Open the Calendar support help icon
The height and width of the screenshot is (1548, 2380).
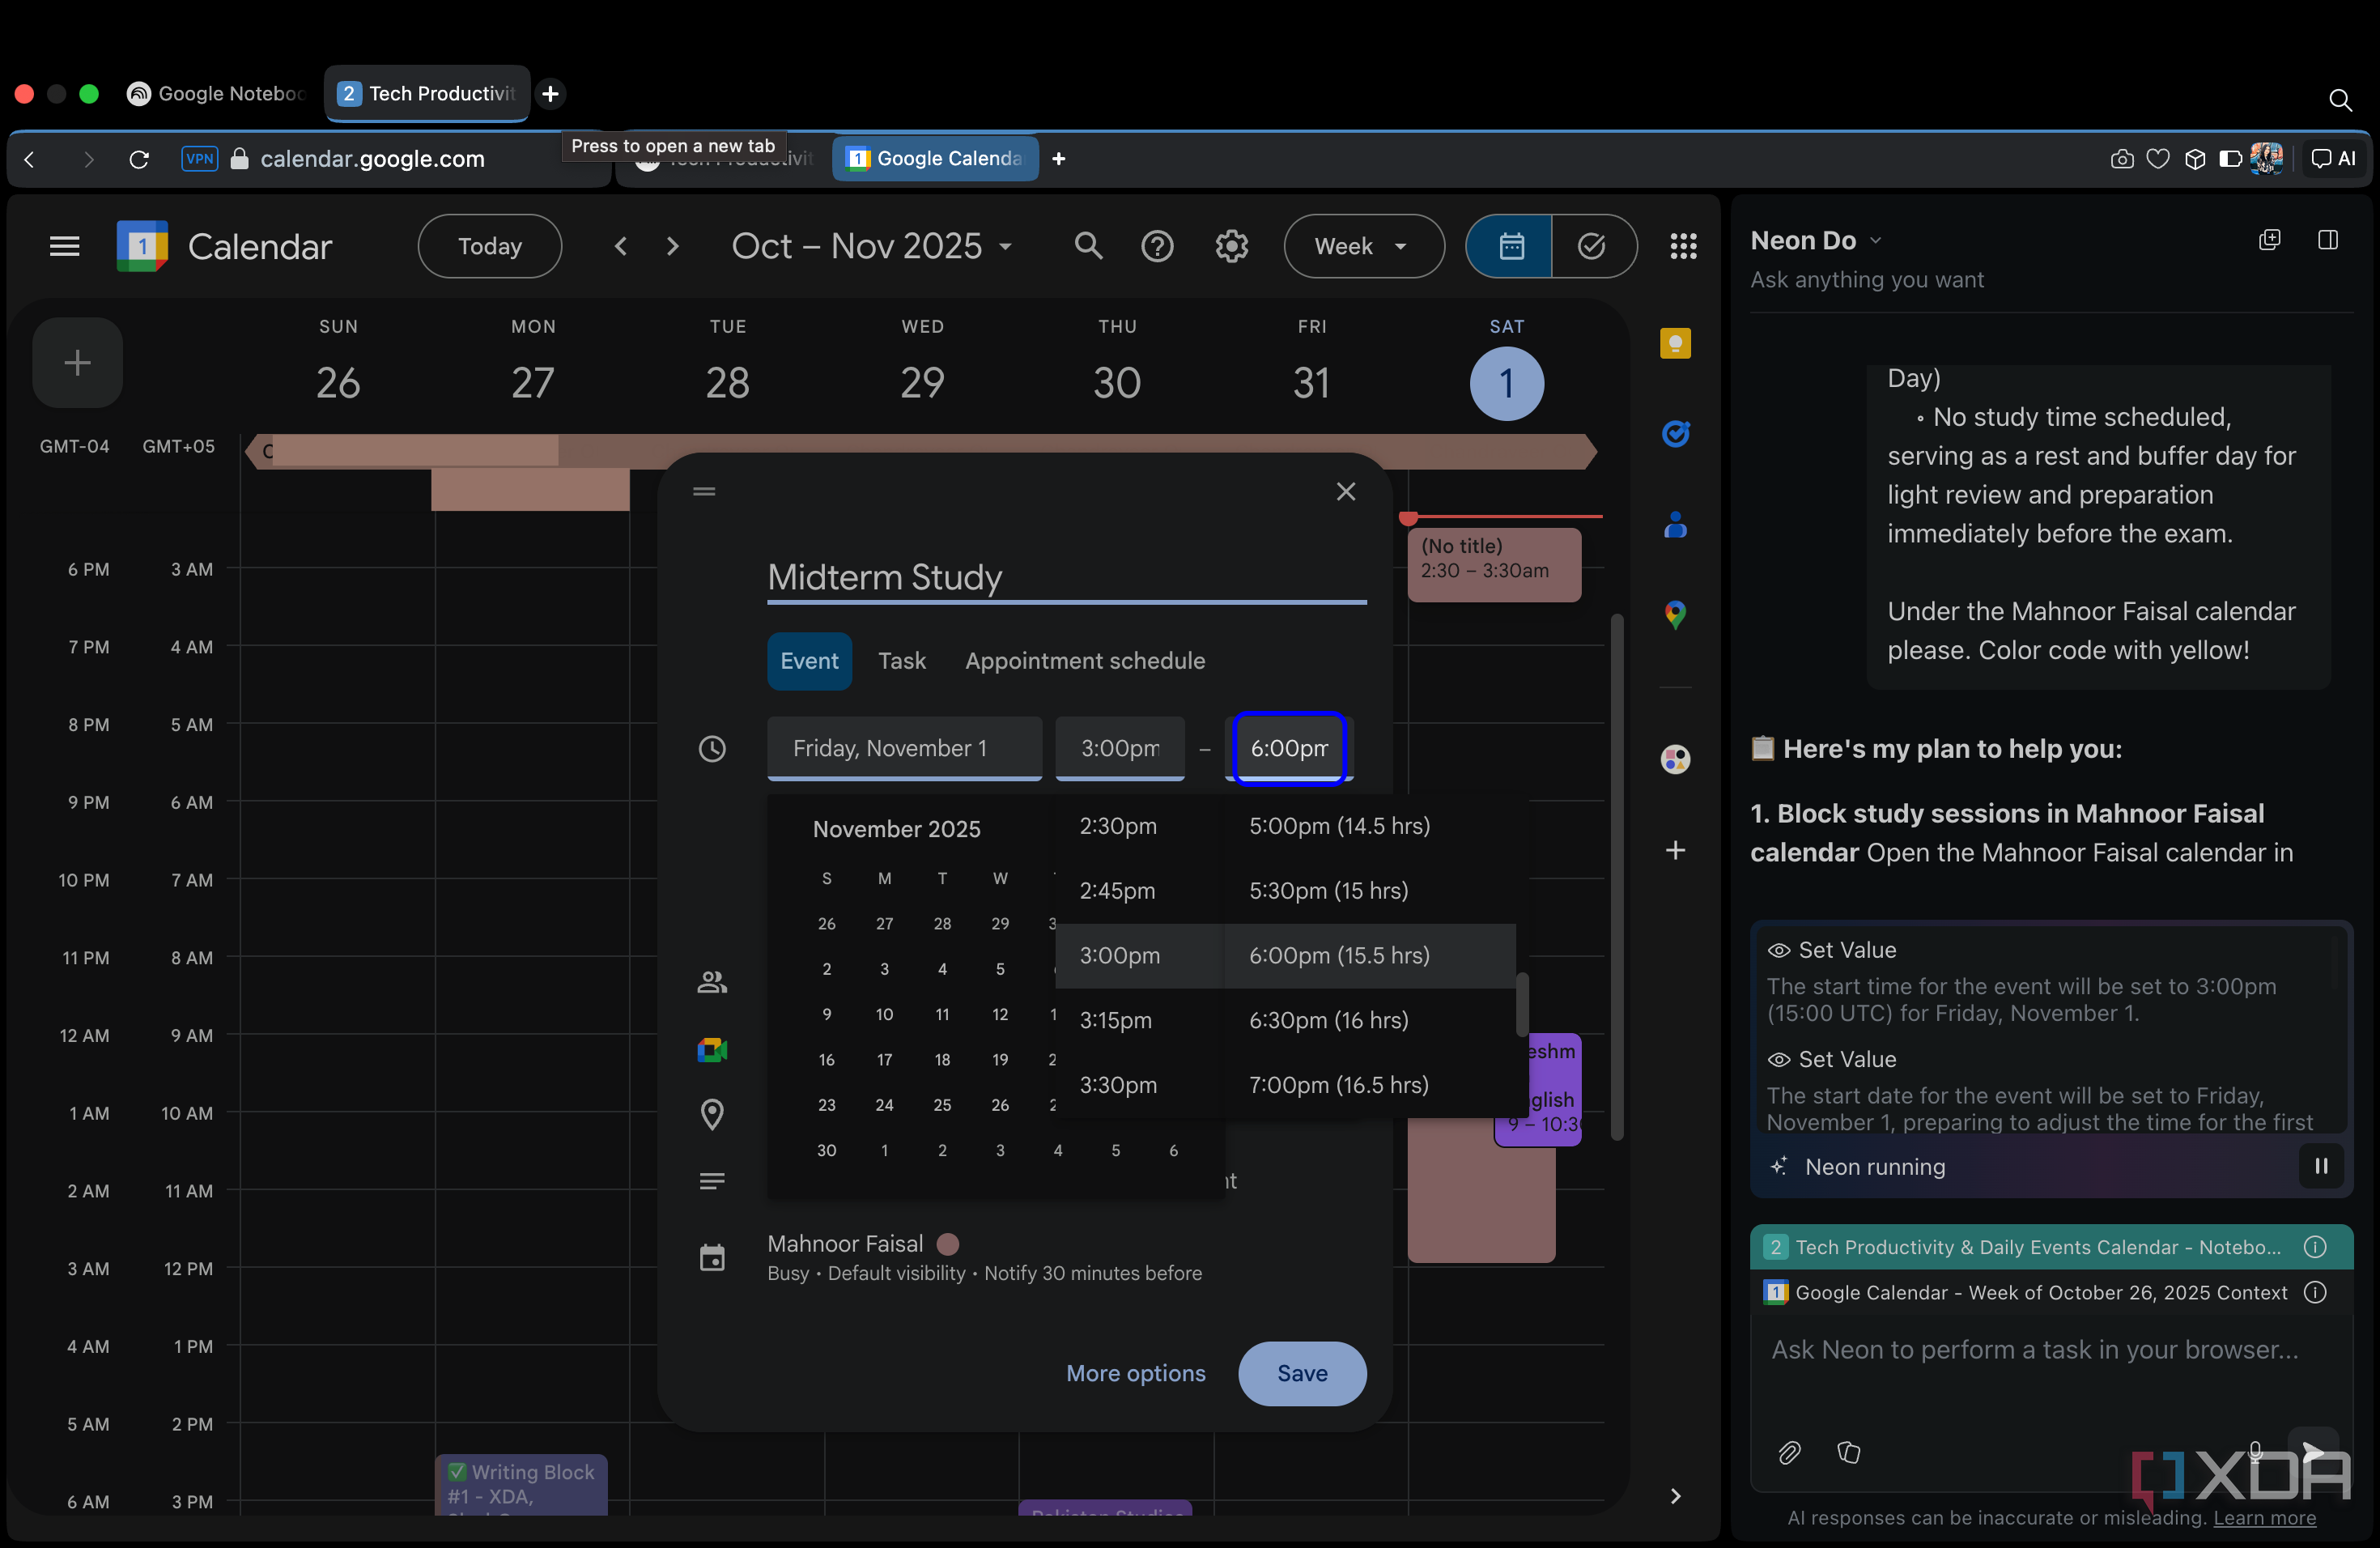tap(1157, 246)
